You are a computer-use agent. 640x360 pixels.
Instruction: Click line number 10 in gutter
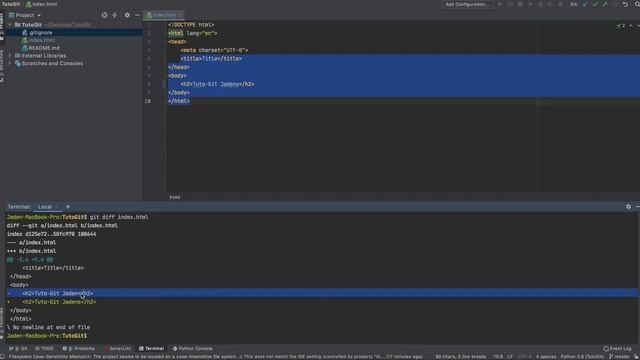click(147, 101)
